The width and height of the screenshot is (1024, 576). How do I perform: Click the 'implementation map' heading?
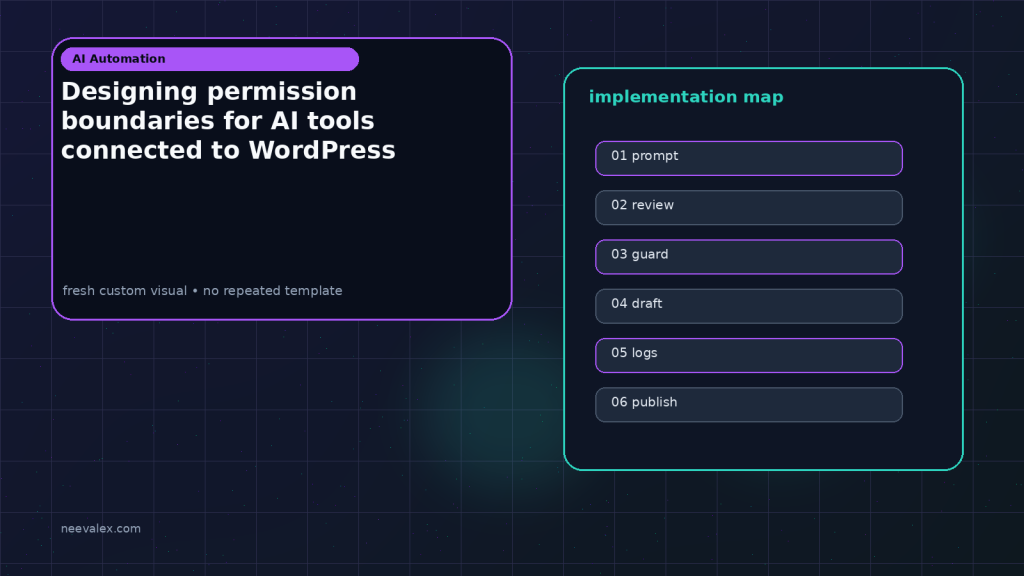click(686, 97)
